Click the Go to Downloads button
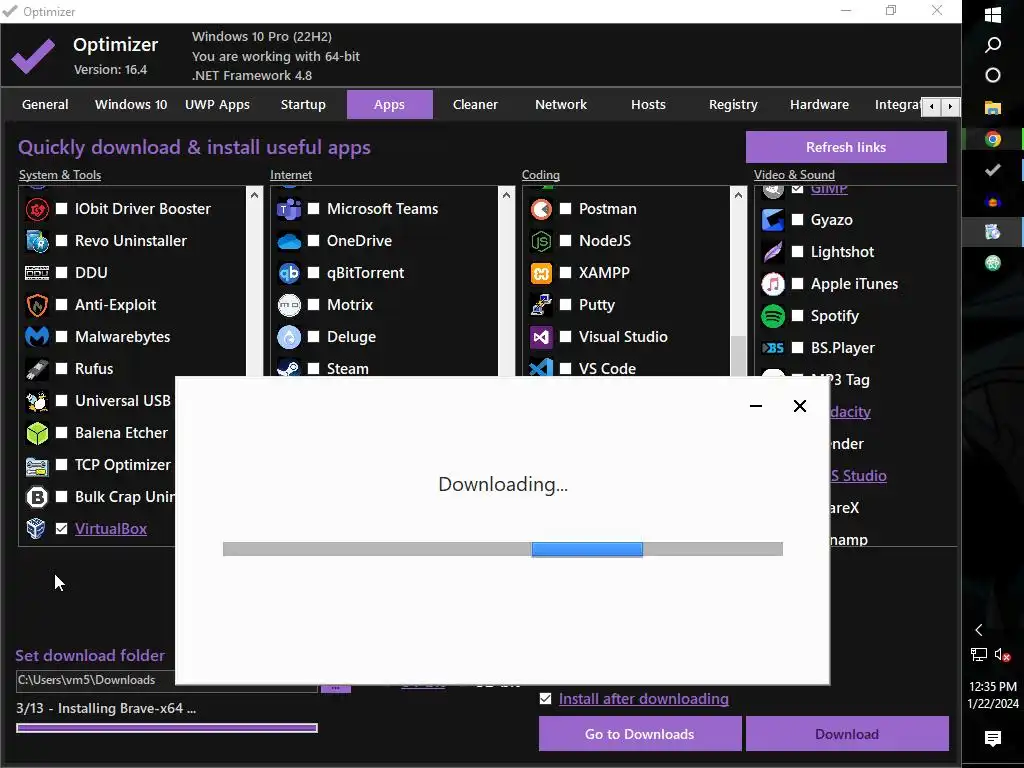1024x768 pixels. click(640, 734)
